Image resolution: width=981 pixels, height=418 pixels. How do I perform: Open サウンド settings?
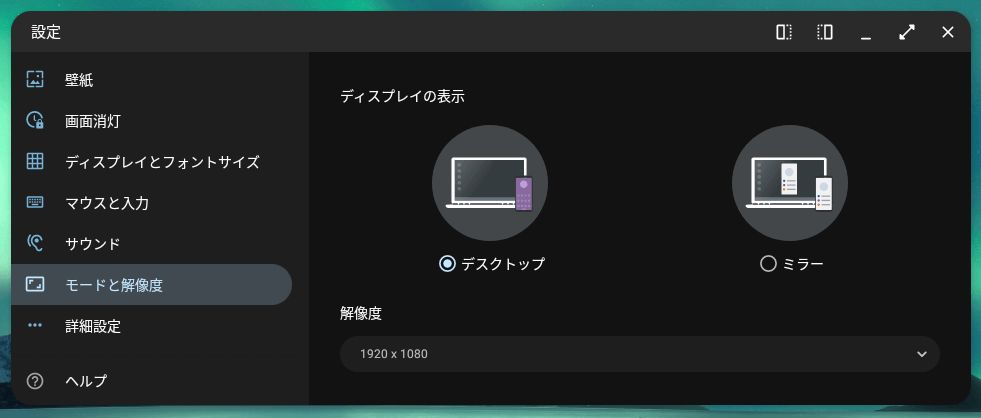(x=151, y=243)
